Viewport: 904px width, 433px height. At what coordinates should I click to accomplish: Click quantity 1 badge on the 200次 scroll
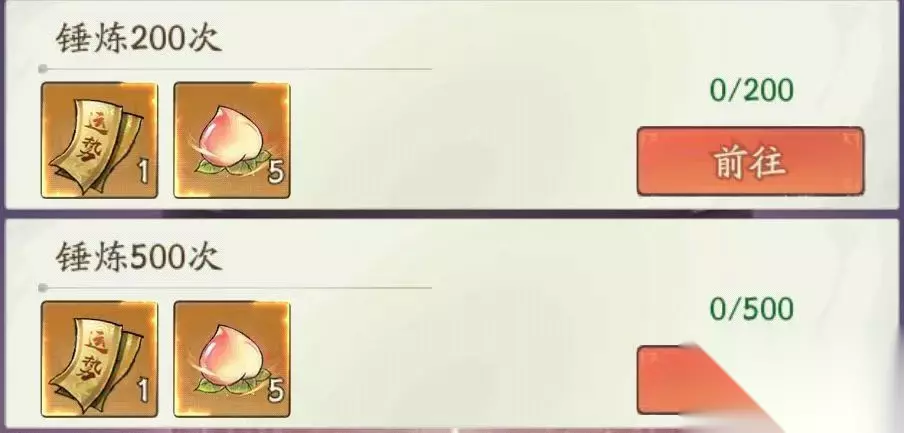pyautogui.click(x=143, y=172)
